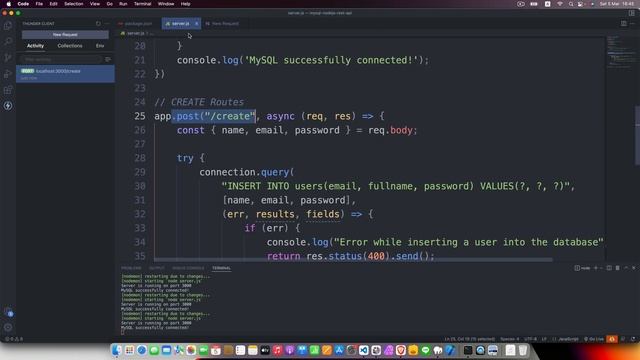
Task: Open the Extensions view
Action: point(8,90)
